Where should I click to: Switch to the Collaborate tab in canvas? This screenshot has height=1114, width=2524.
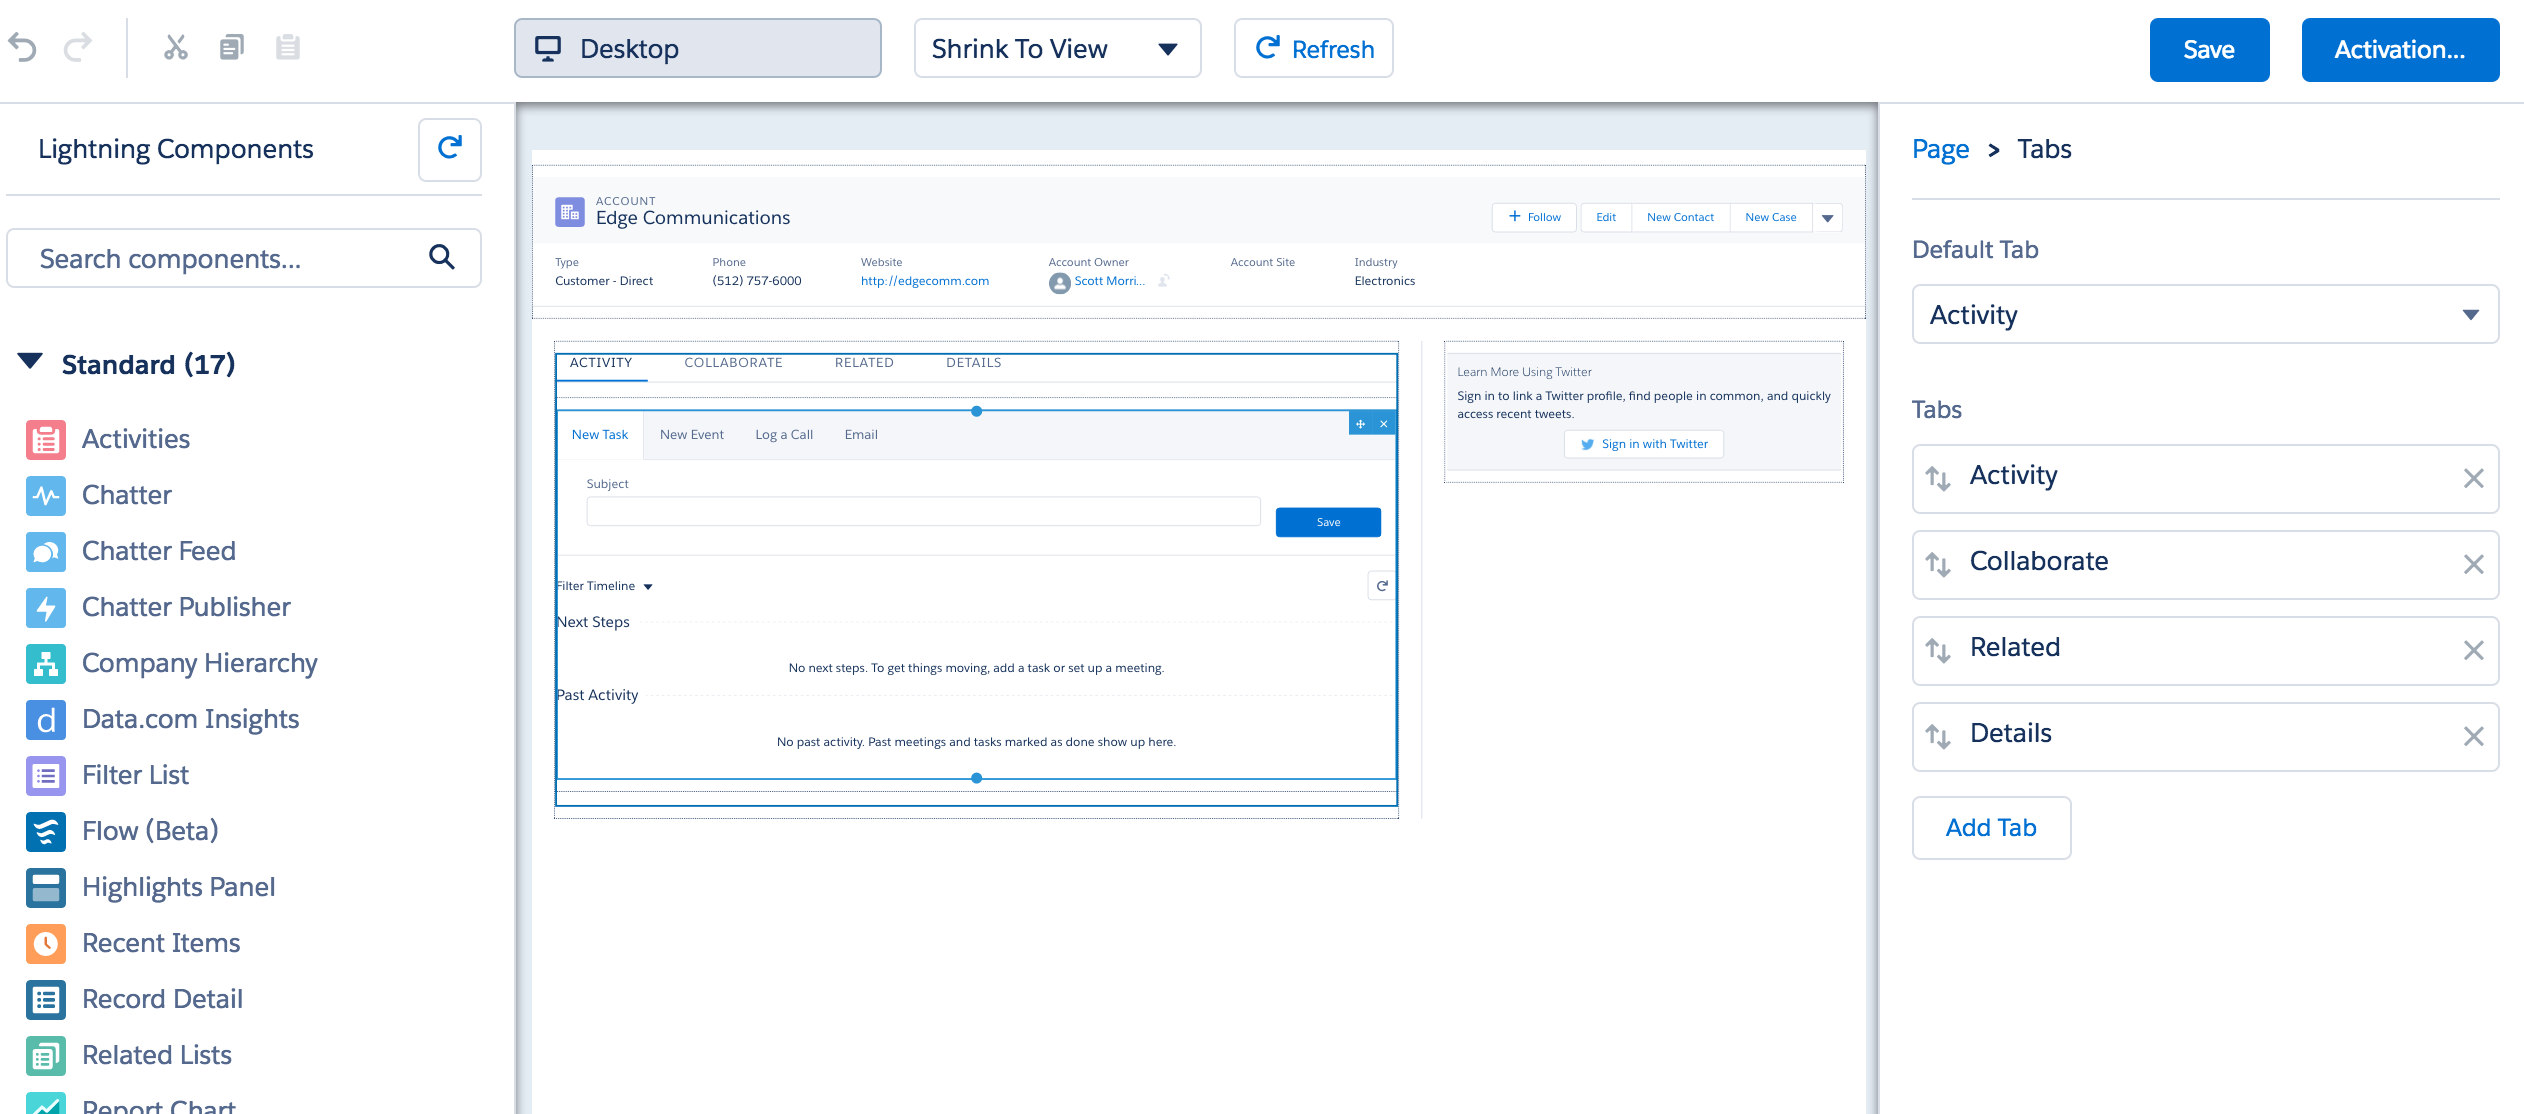pos(733,363)
